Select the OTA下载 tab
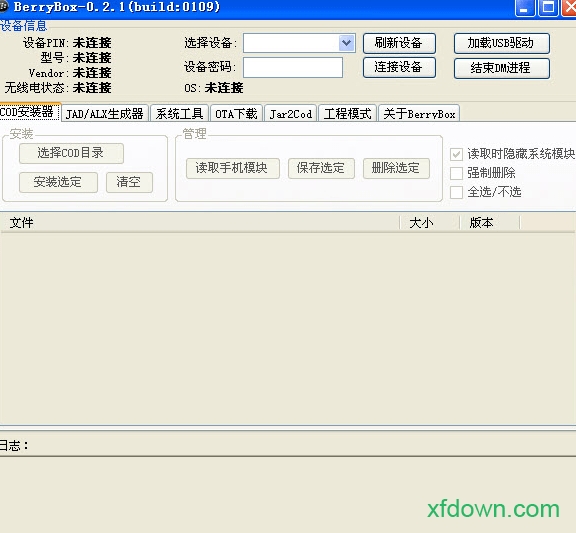Screen dimensions: 576x533 236,114
